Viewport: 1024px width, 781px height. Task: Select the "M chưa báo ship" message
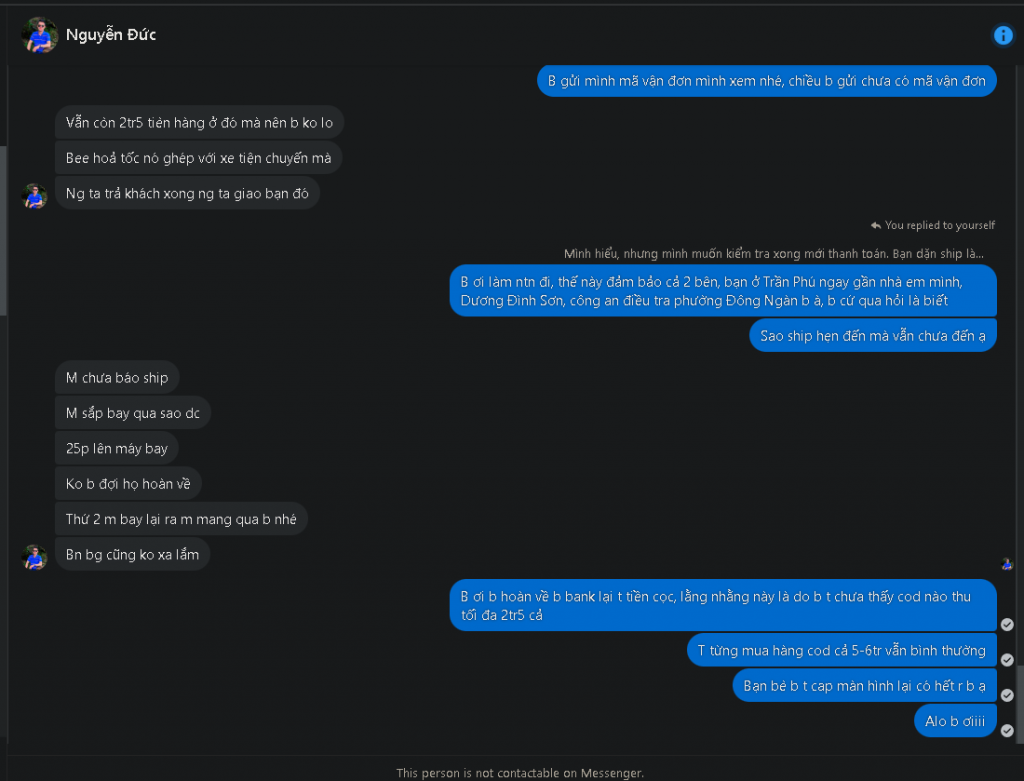pos(117,377)
